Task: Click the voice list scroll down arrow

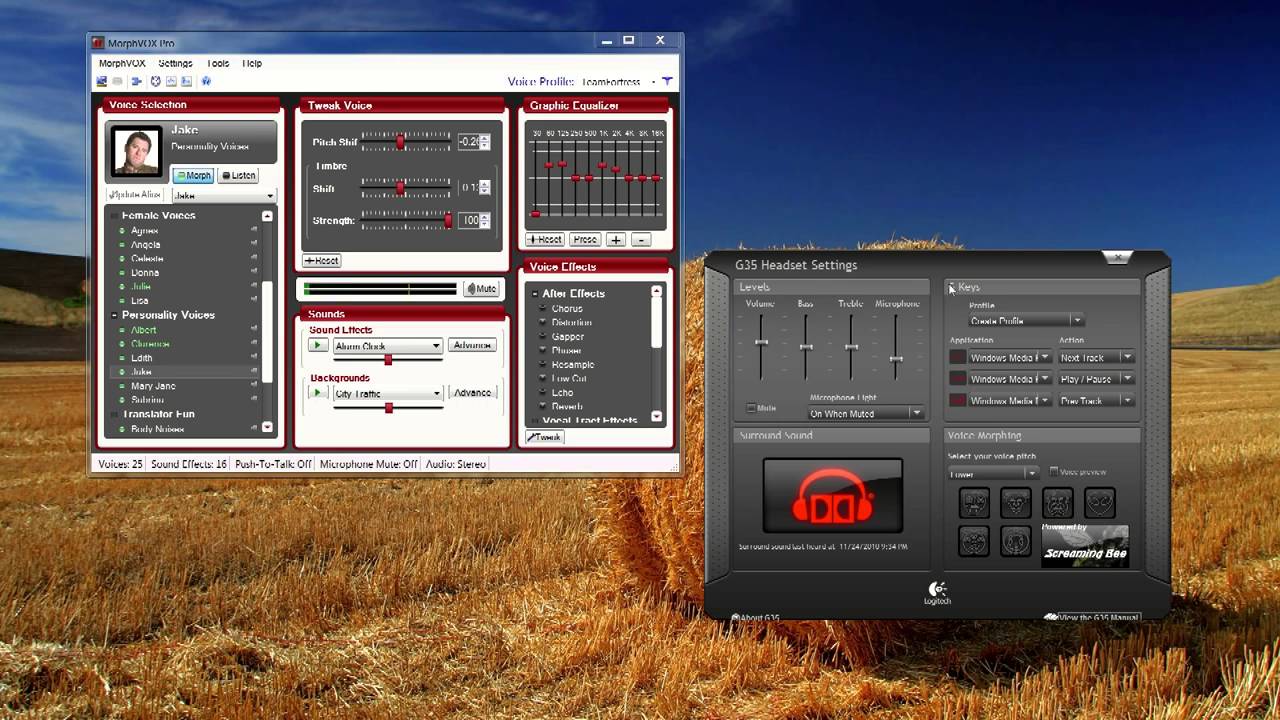Action: [x=267, y=427]
